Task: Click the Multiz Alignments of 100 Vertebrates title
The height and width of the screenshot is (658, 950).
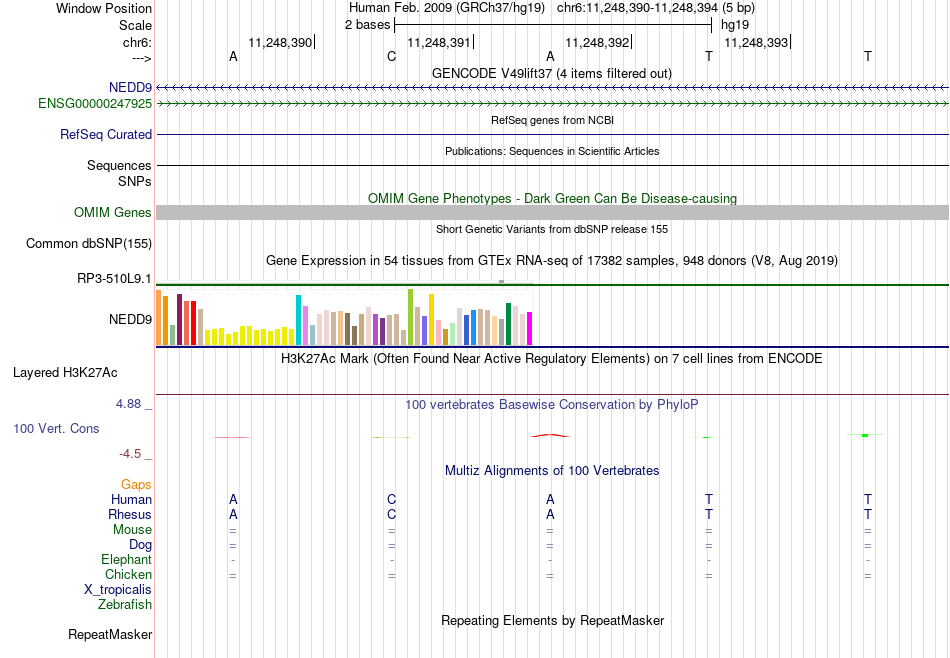Action: coord(552,470)
